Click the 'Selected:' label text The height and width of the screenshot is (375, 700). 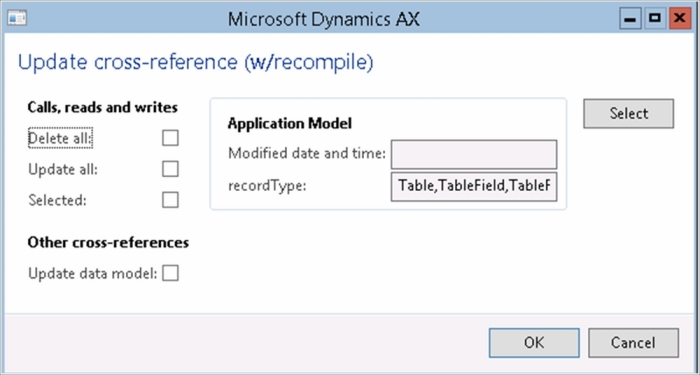[x=58, y=200]
